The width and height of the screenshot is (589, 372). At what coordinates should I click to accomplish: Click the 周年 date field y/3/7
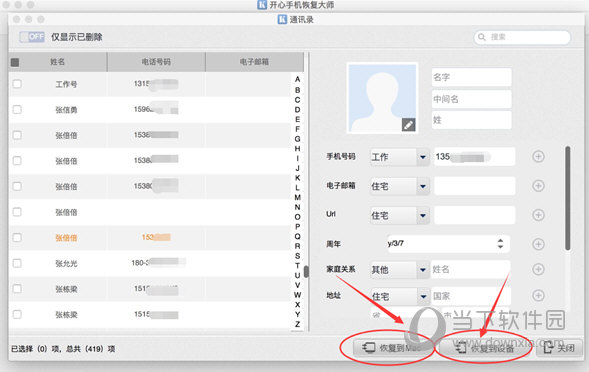pos(448,243)
